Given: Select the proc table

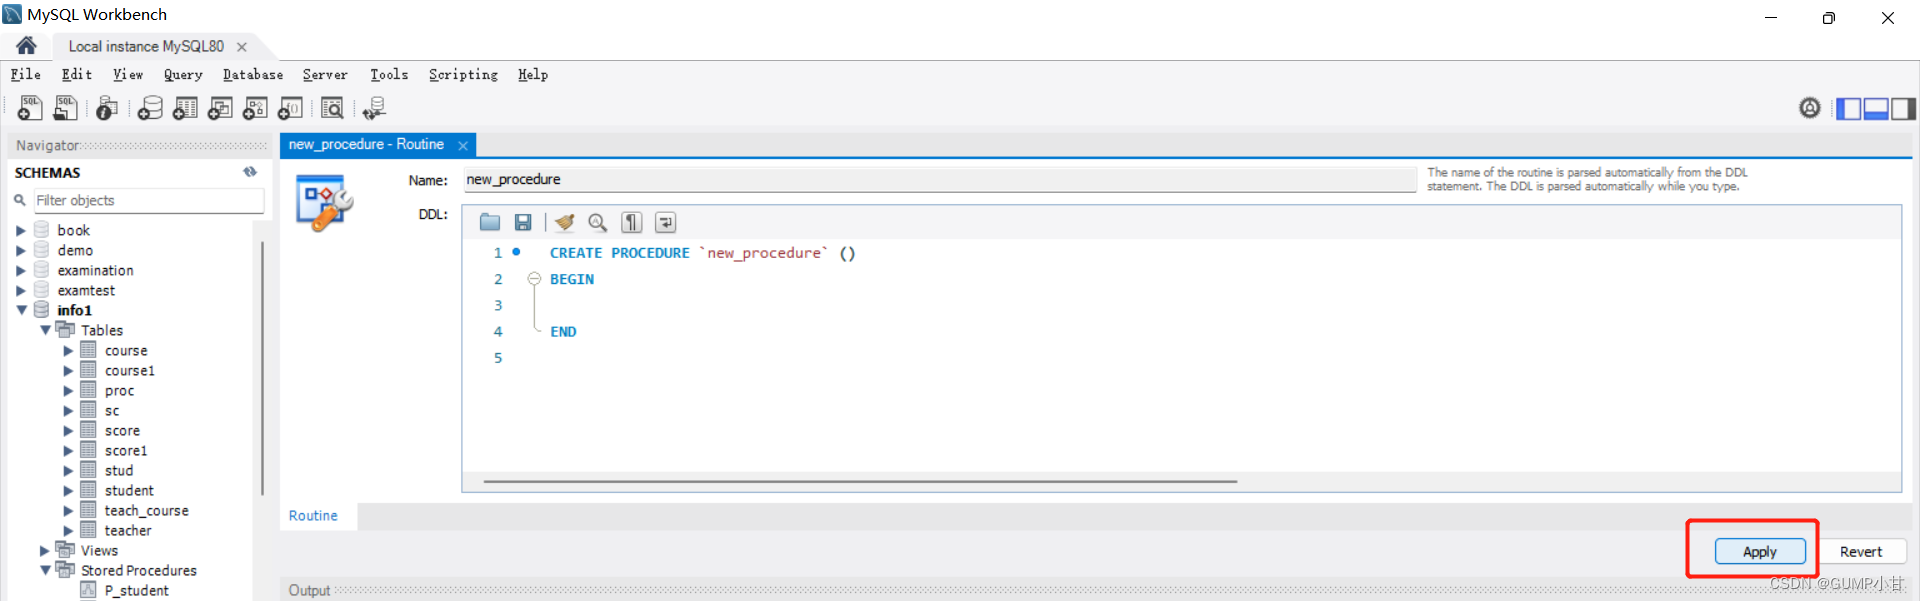Looking at the screenshot, I should [119, 390].
